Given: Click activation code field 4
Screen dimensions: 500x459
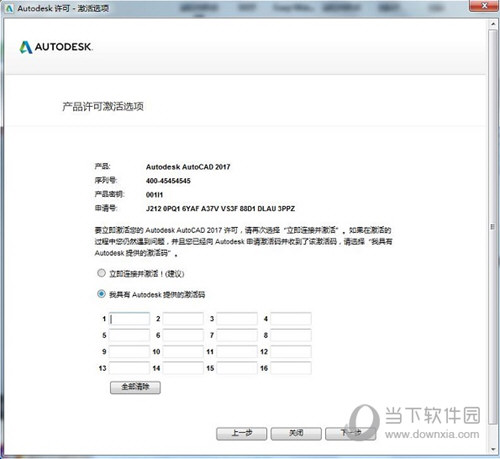Looking at the screenshot, I should 291,319.
